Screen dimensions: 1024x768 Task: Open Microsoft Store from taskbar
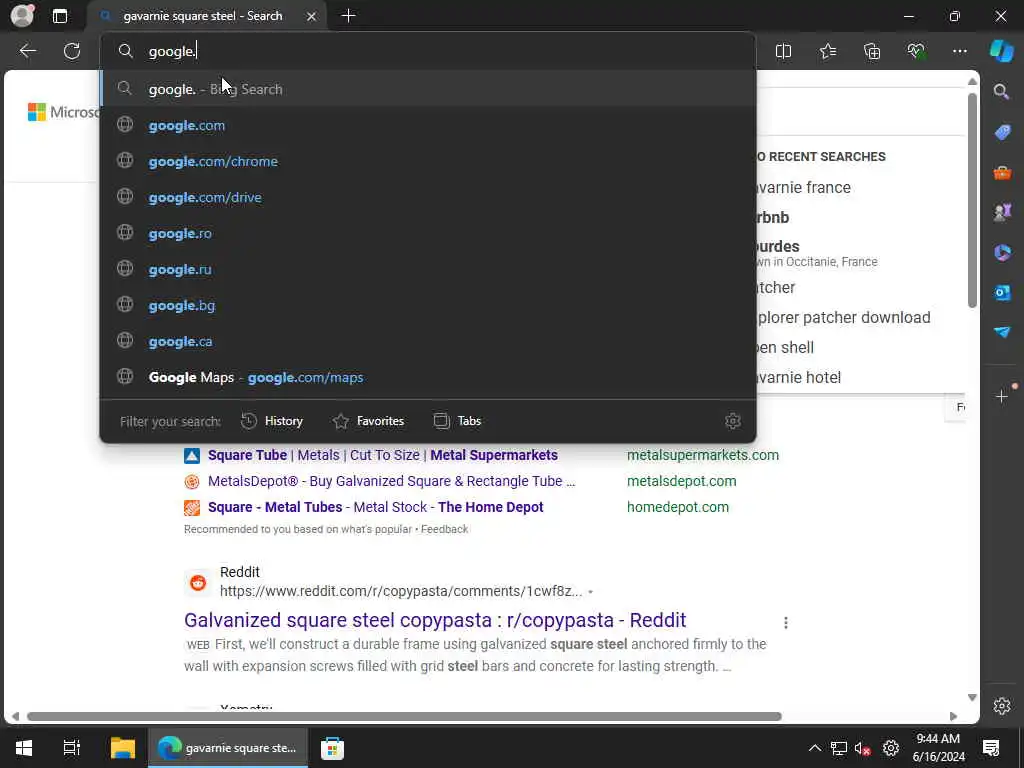tap(332, 748)
